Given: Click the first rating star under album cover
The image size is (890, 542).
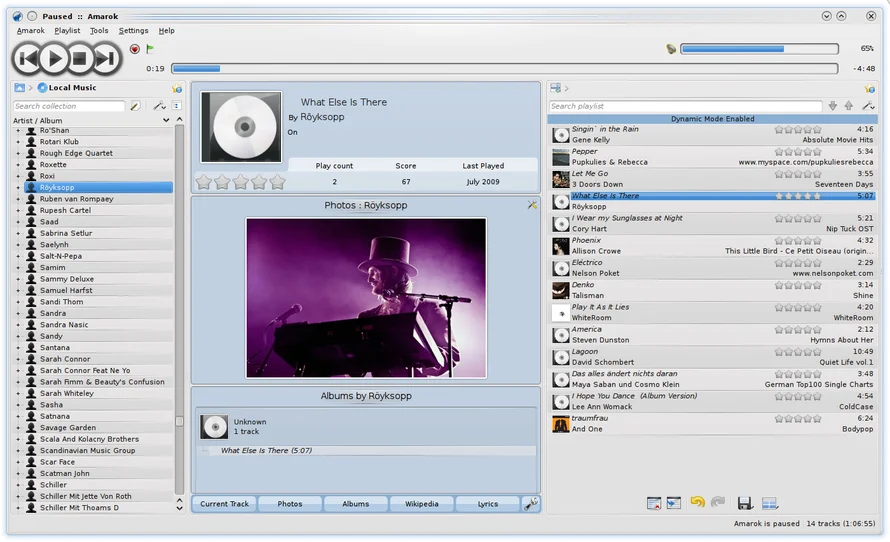Looking at the screenshot, I should tap(204, 182).
